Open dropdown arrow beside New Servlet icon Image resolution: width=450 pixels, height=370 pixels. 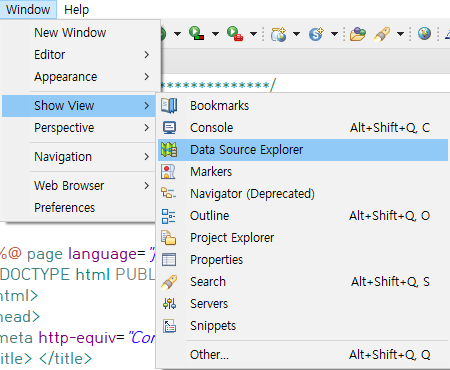coord(334,34)
